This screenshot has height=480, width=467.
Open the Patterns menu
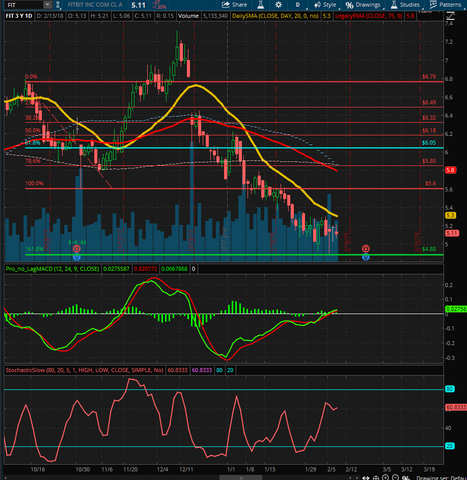[x=447, y=5]
